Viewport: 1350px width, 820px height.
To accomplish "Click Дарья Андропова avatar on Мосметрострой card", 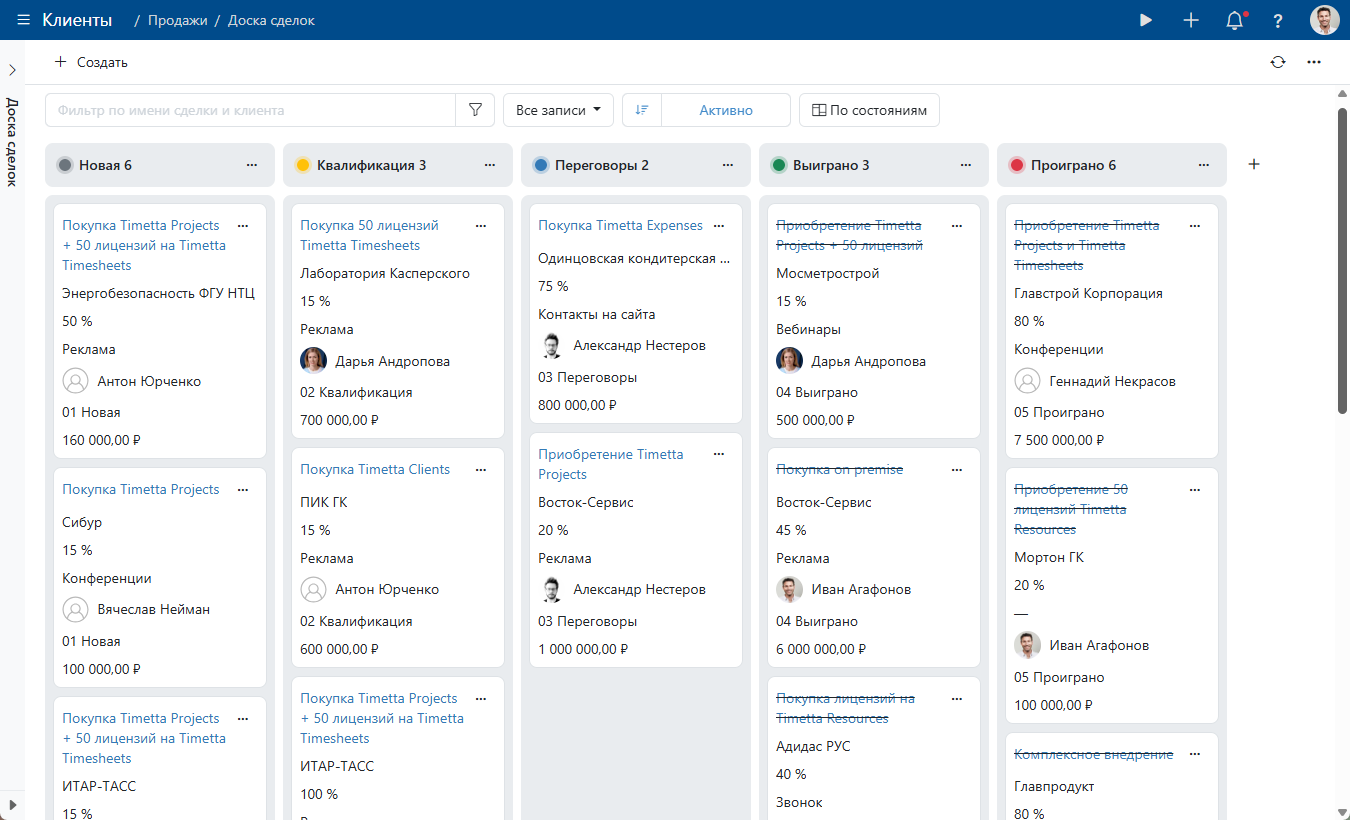I will (x=789, y=361).
